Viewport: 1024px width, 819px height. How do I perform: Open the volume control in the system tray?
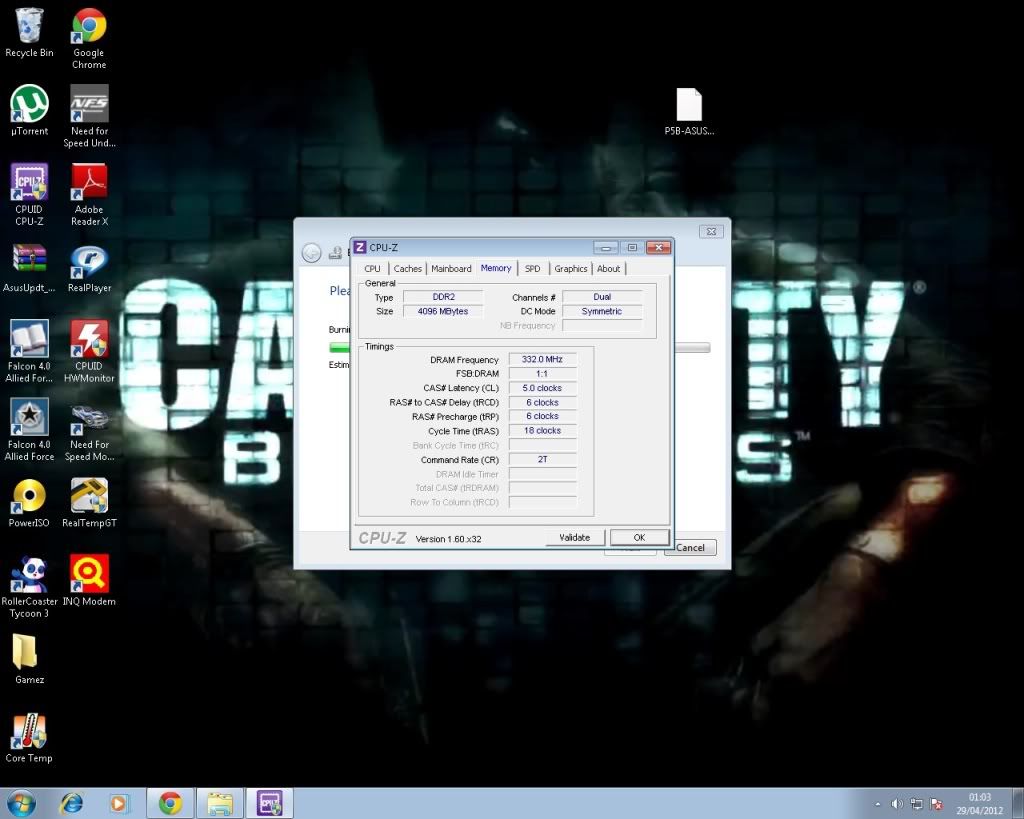pyautogui.click(x=897, y=804)
